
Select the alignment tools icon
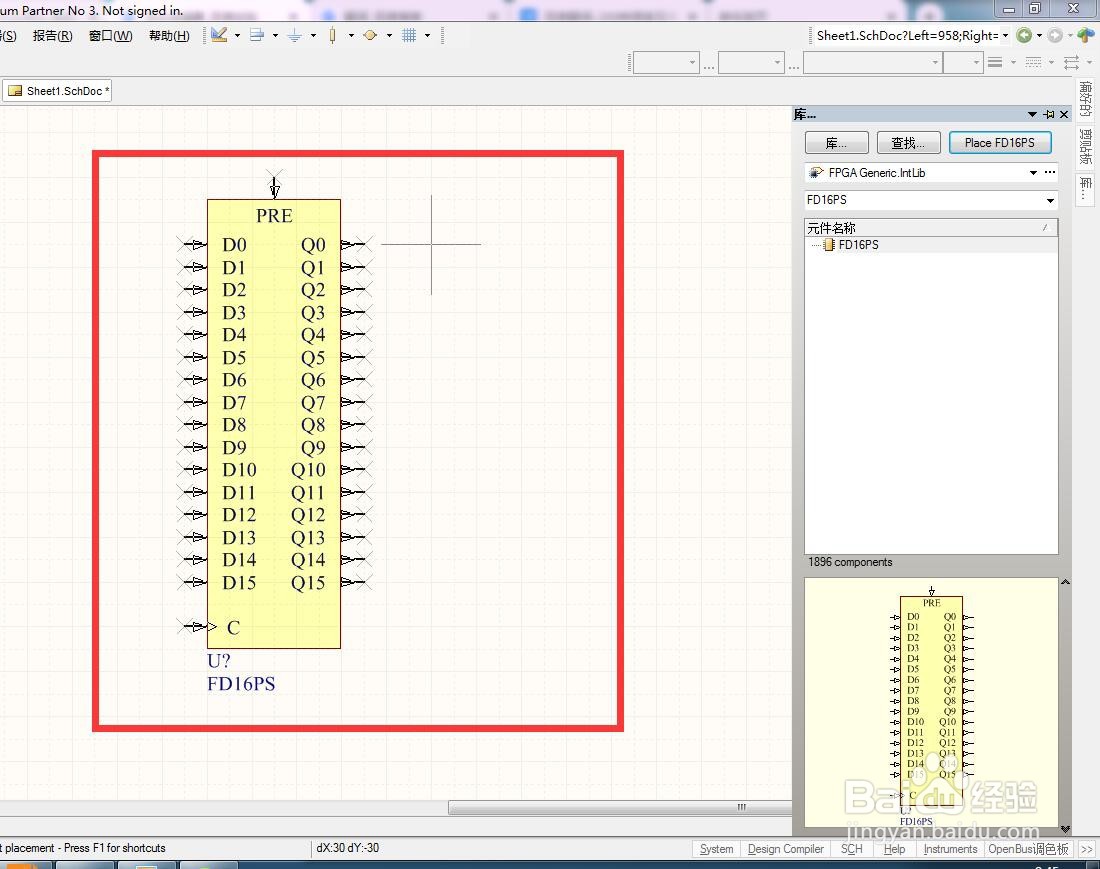(x=257, y=35)
